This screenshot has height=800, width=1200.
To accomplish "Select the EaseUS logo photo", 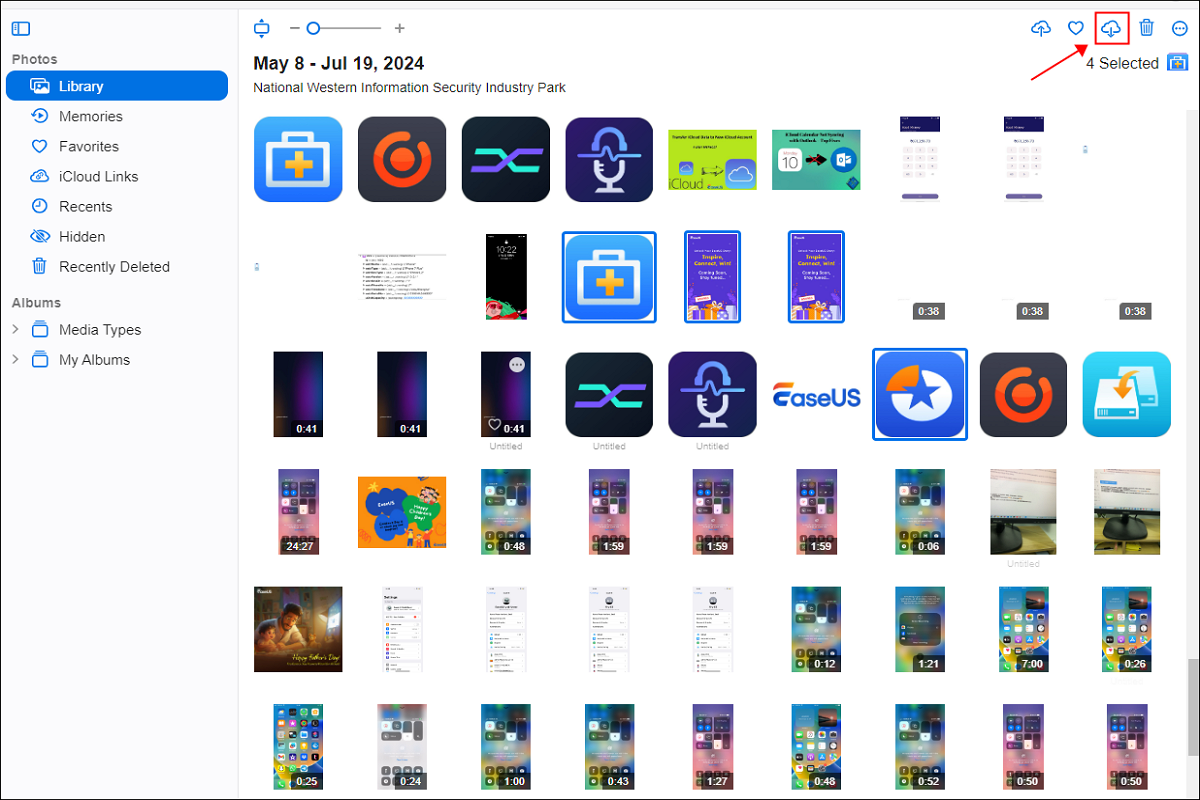I will click(816, 396).
